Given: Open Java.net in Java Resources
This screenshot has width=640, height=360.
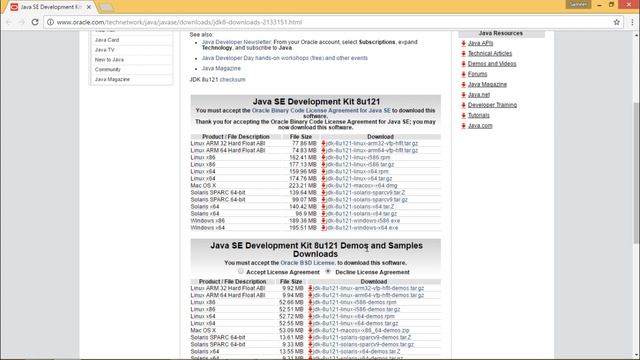Looking at the screenshot, I should point(479,95).
